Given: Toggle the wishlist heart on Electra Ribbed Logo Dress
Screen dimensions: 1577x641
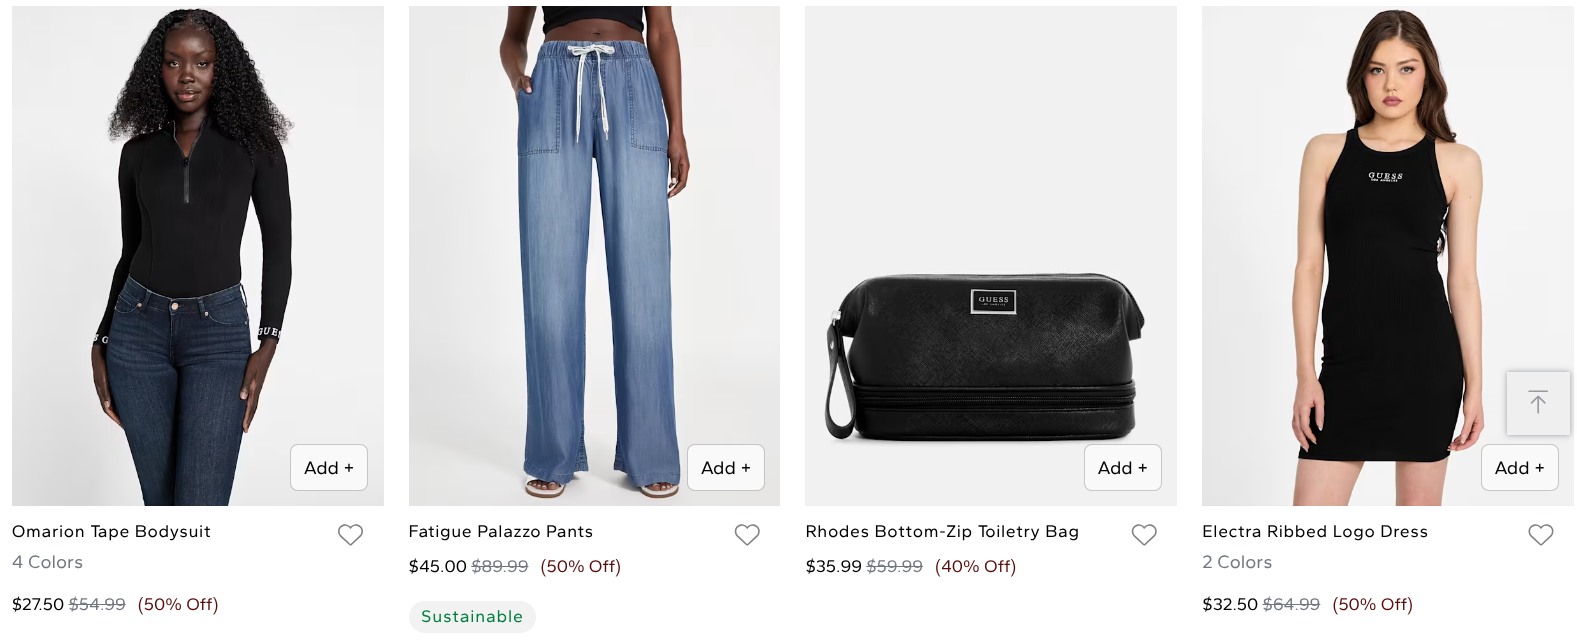Looking at the screenshot, I should click(1541, 535).
